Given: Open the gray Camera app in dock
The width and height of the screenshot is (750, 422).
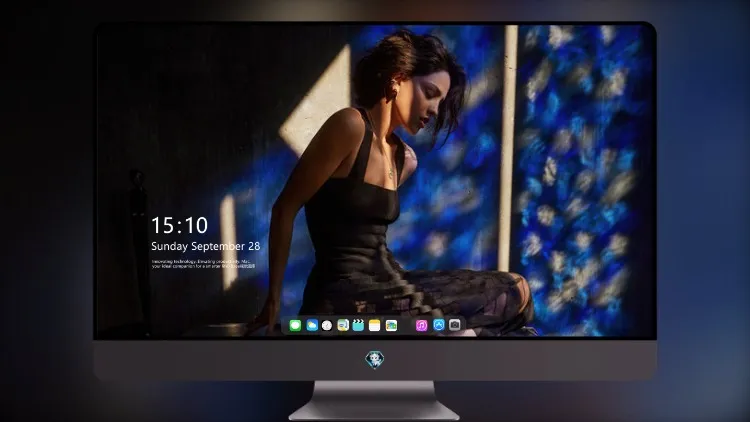Looking at the screenshot, I should click(x=455, y=325).
